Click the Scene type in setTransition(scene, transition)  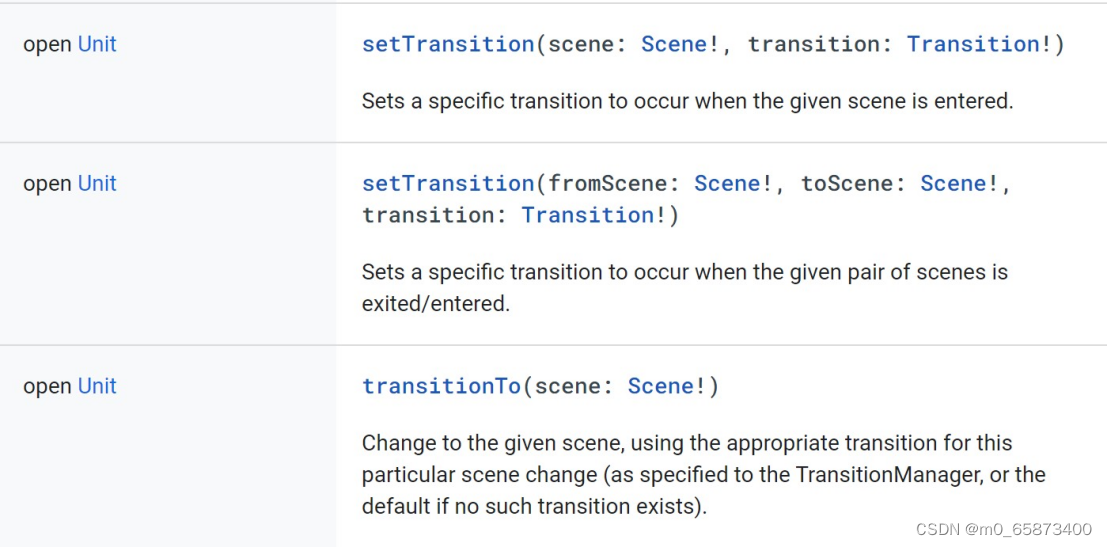coord(674,44)
